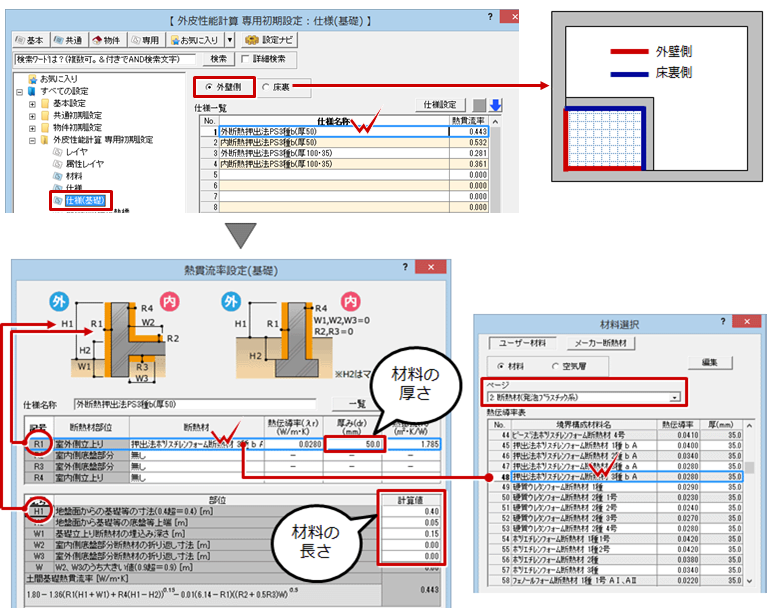Image resolution: width=767 pixels, height=608 pixels.
Task: Select the 属性レイヤ tree item
Action: [79, 164]
